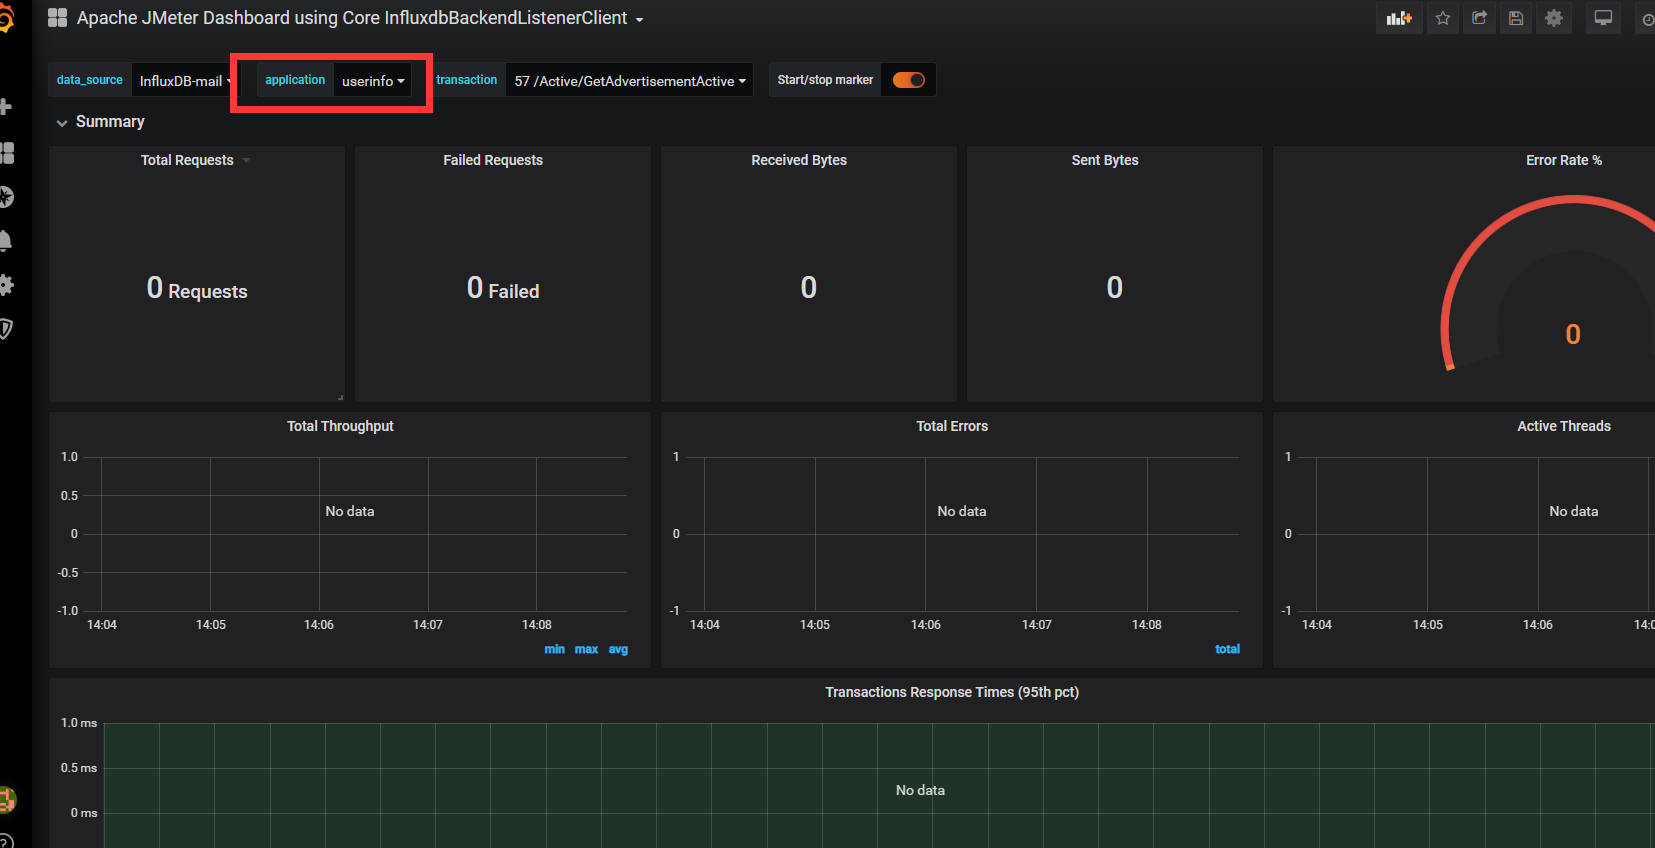Screen dimensions: 1655x848
Task: Open the Received Bytes panel title menu
Action: [799, 160]
